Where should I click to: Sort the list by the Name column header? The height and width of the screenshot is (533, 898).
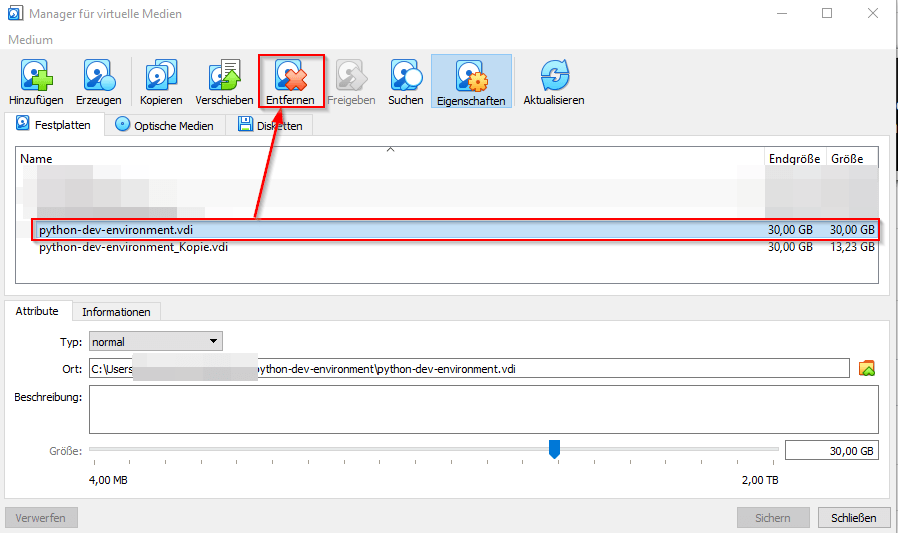point(37,159)
